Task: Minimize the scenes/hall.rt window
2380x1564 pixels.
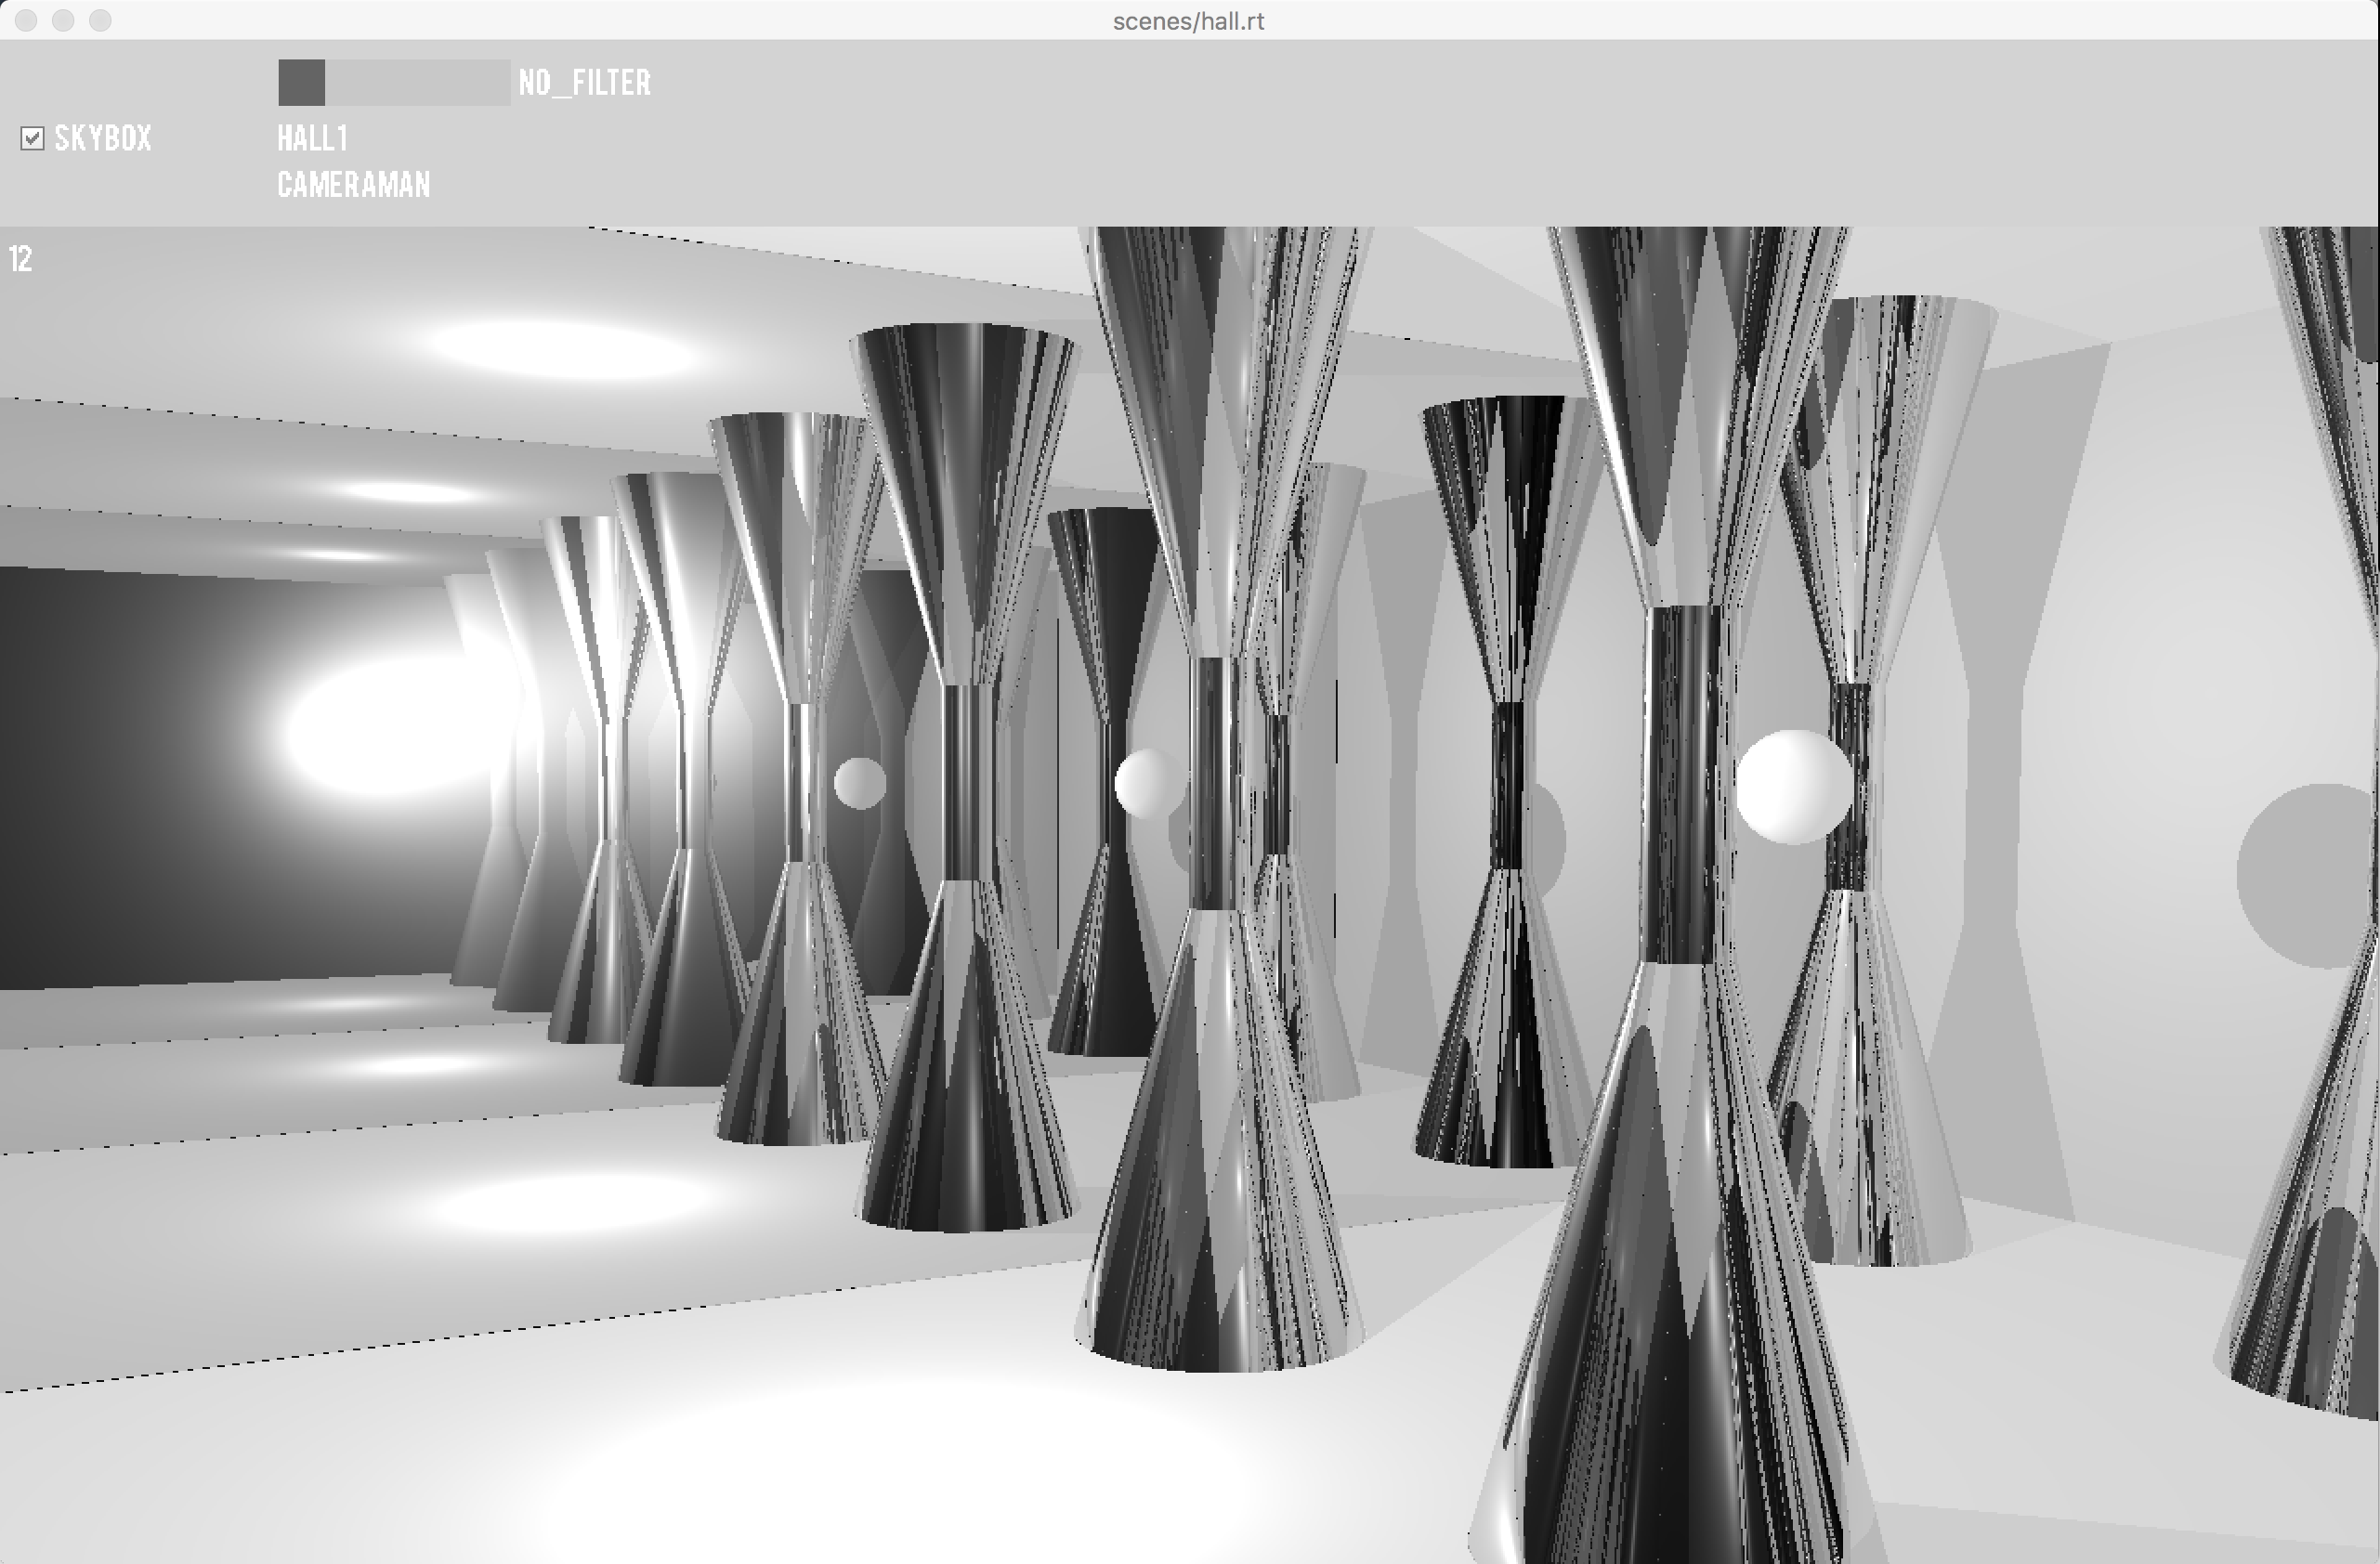Action: click(x=63, y=20)
